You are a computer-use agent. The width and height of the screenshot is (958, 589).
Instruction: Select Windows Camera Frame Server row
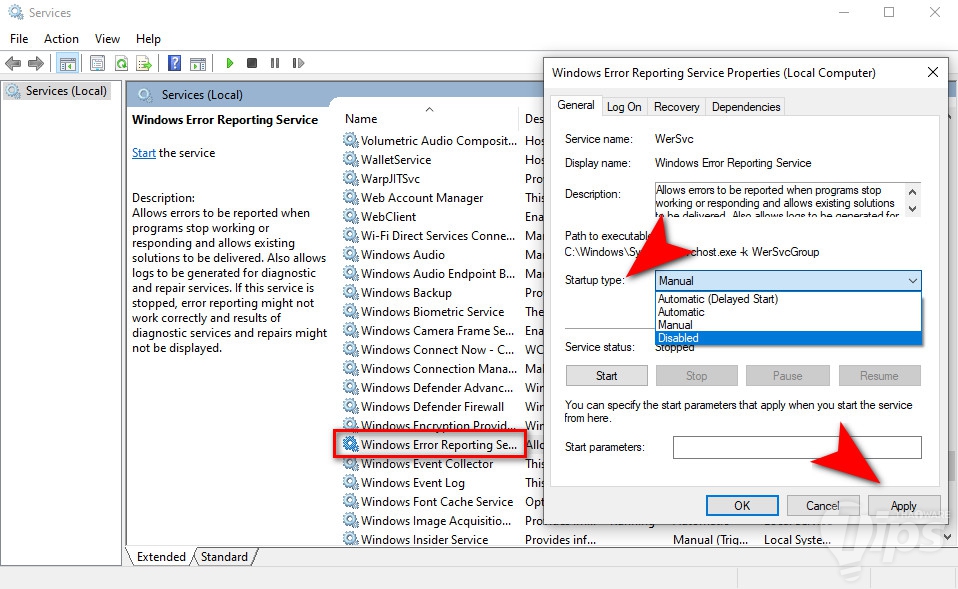(x=430, y=330)
